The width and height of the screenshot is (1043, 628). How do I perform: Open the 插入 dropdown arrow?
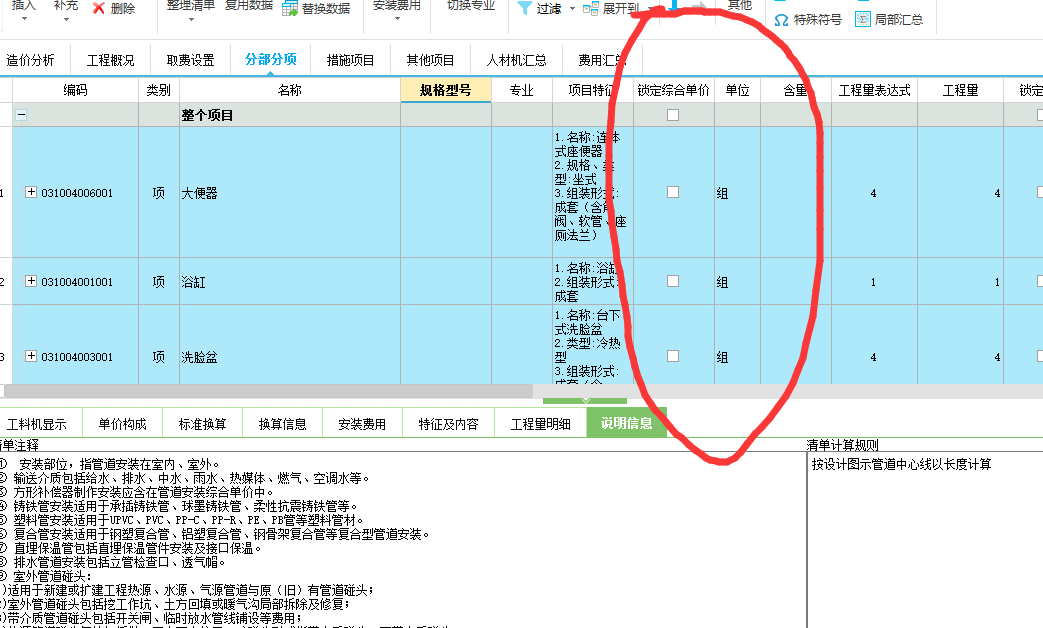(x=24, y=19)
